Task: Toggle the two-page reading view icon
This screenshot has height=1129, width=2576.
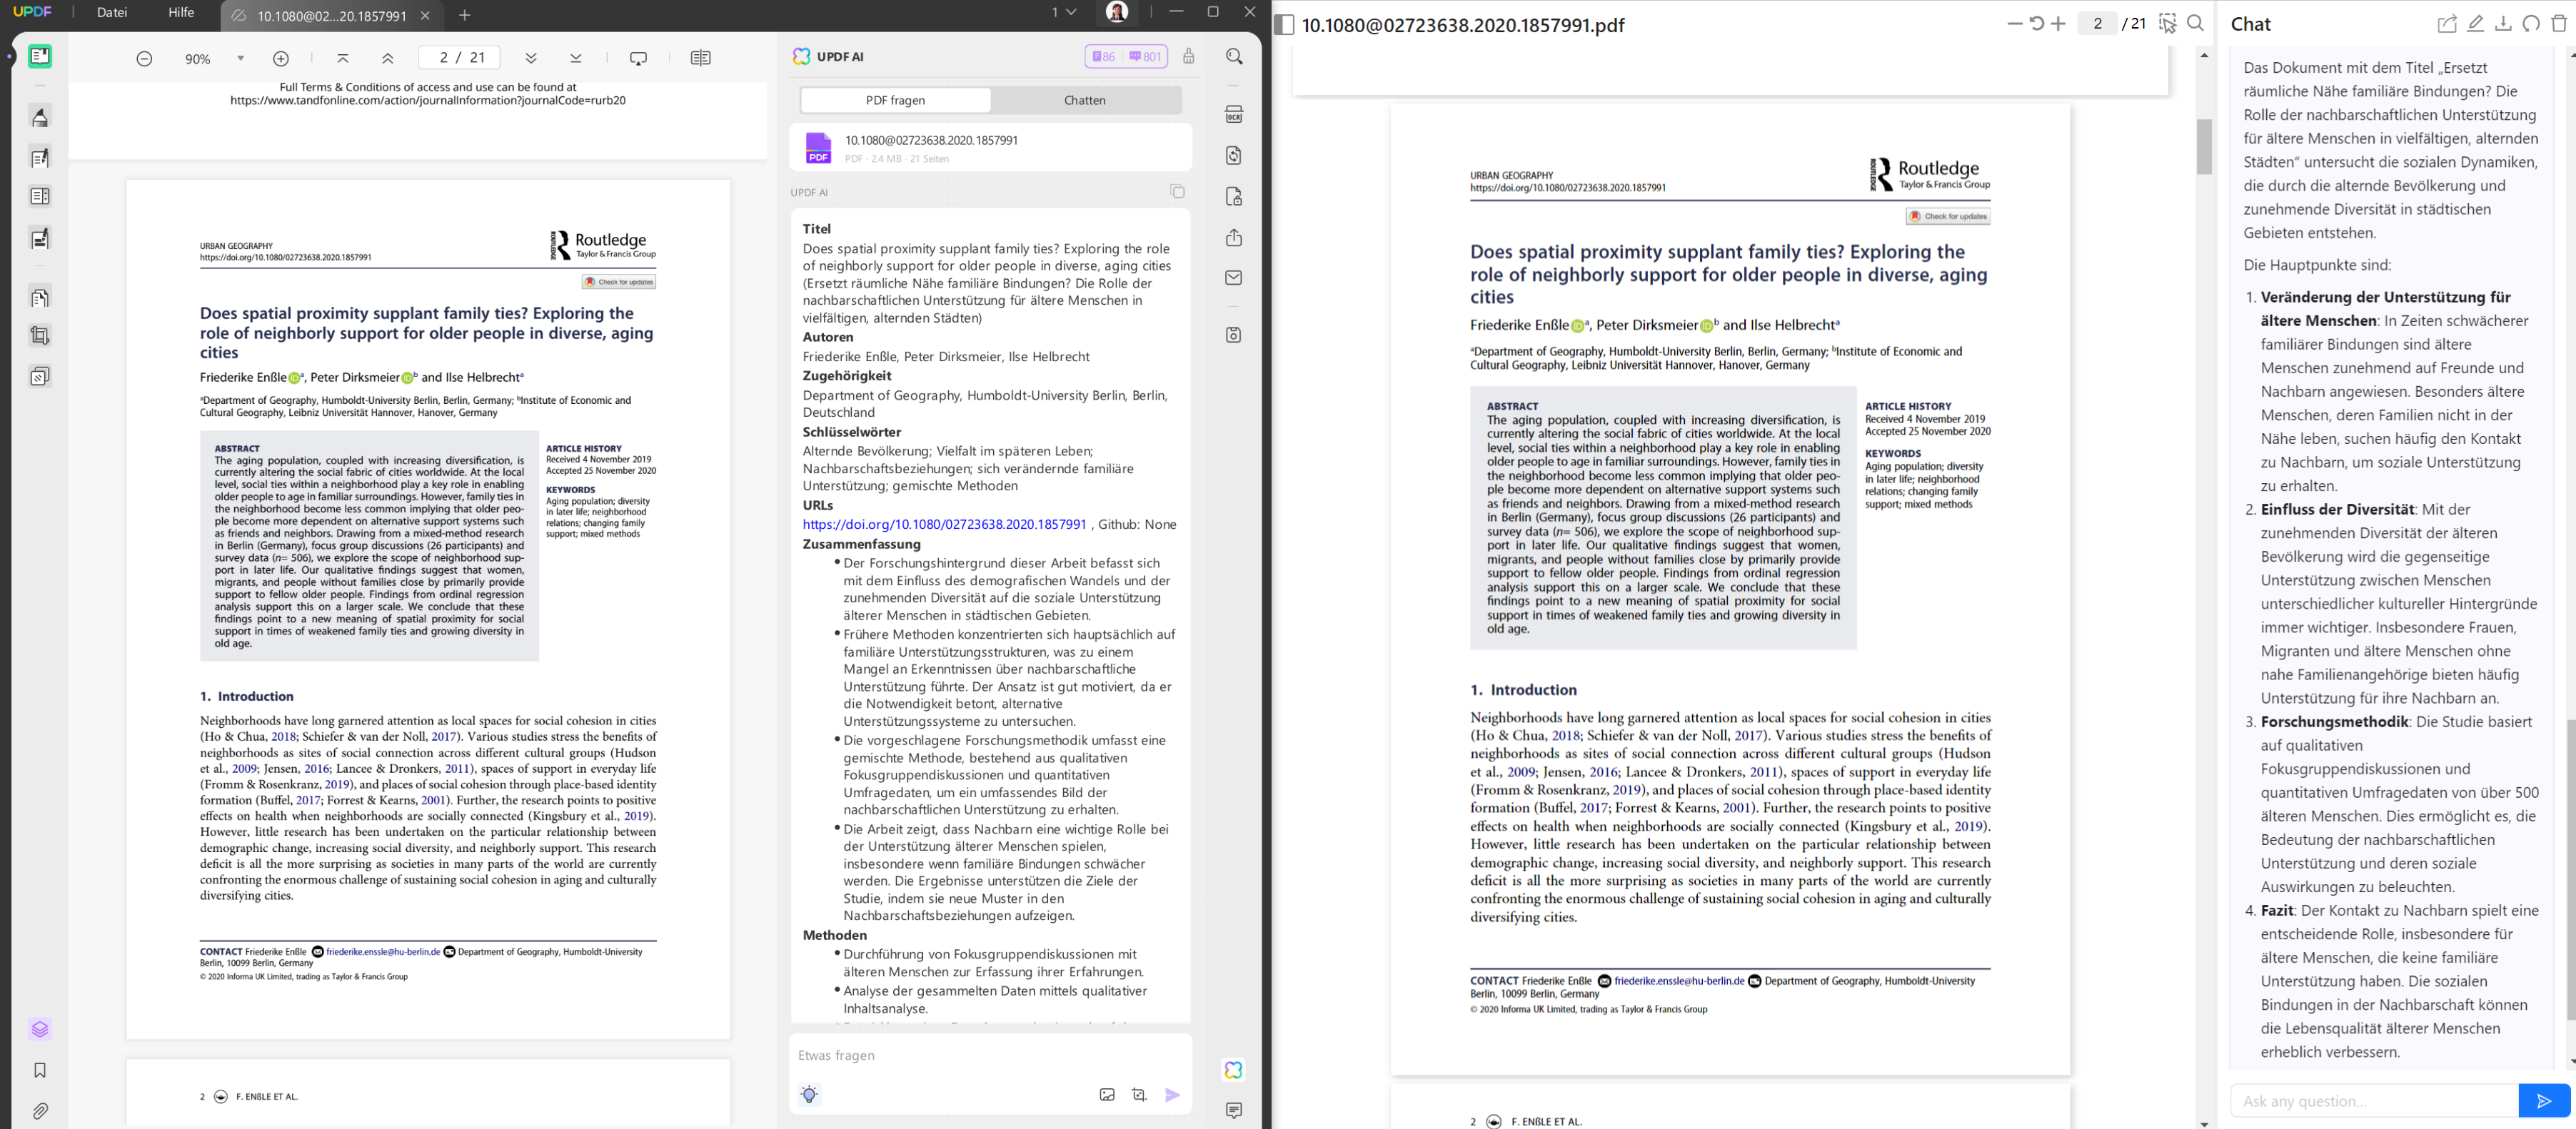Action: [x=700, y=58]
